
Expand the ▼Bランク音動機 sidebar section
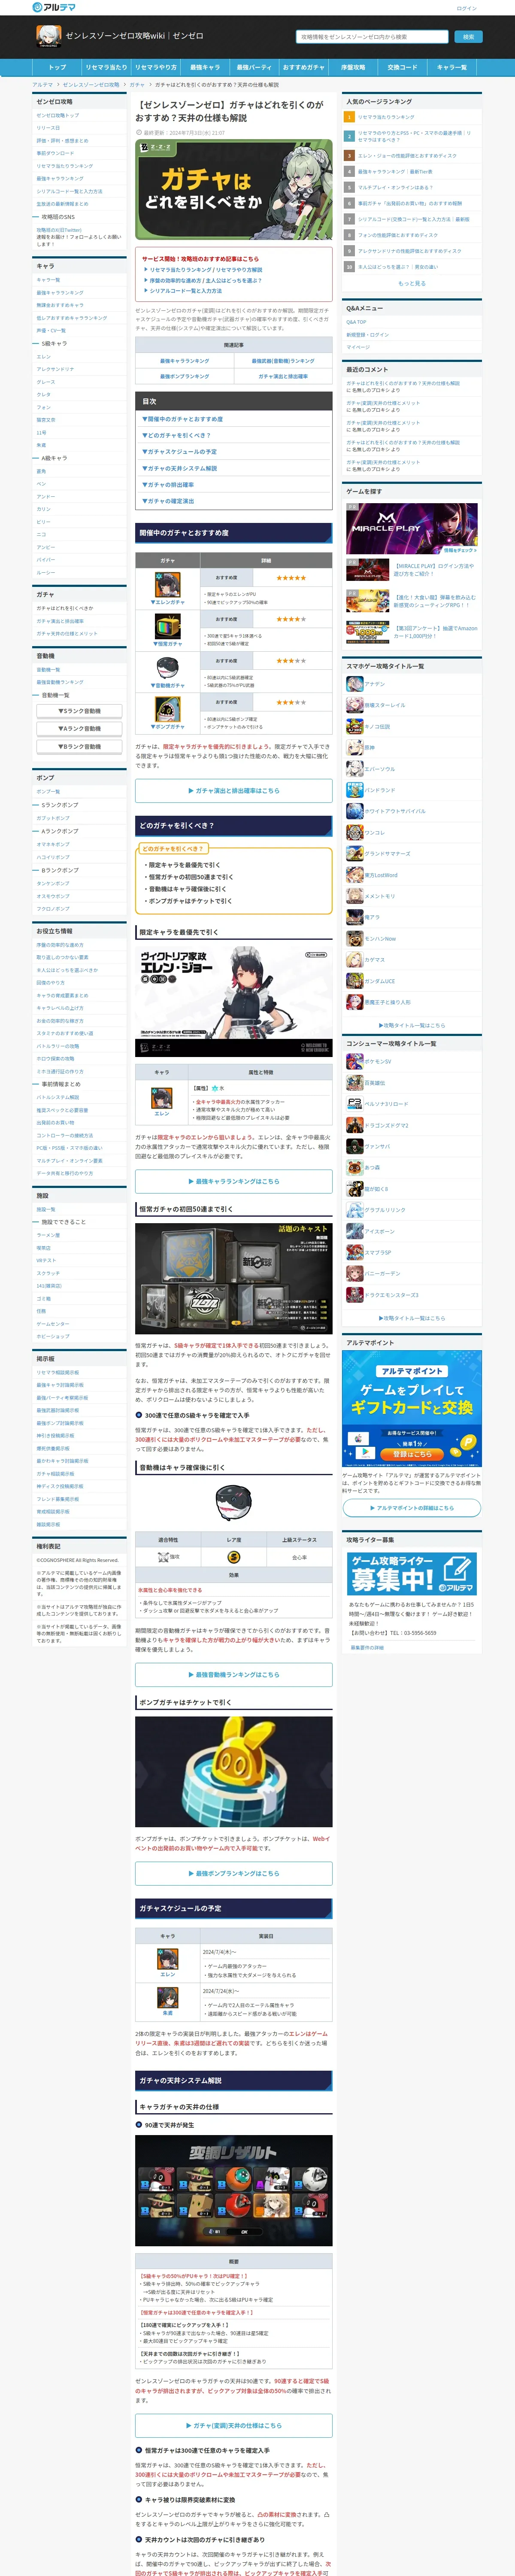click(79, 747)
